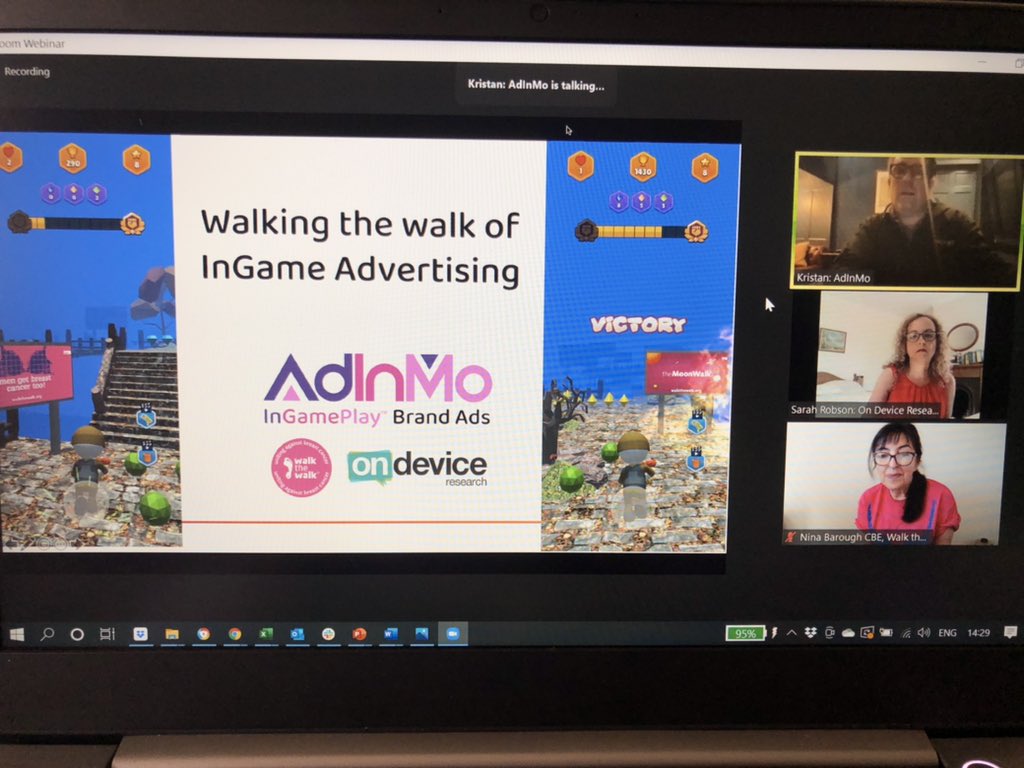
Task: Mute system audio via the speaker icon
Action: 923,632
